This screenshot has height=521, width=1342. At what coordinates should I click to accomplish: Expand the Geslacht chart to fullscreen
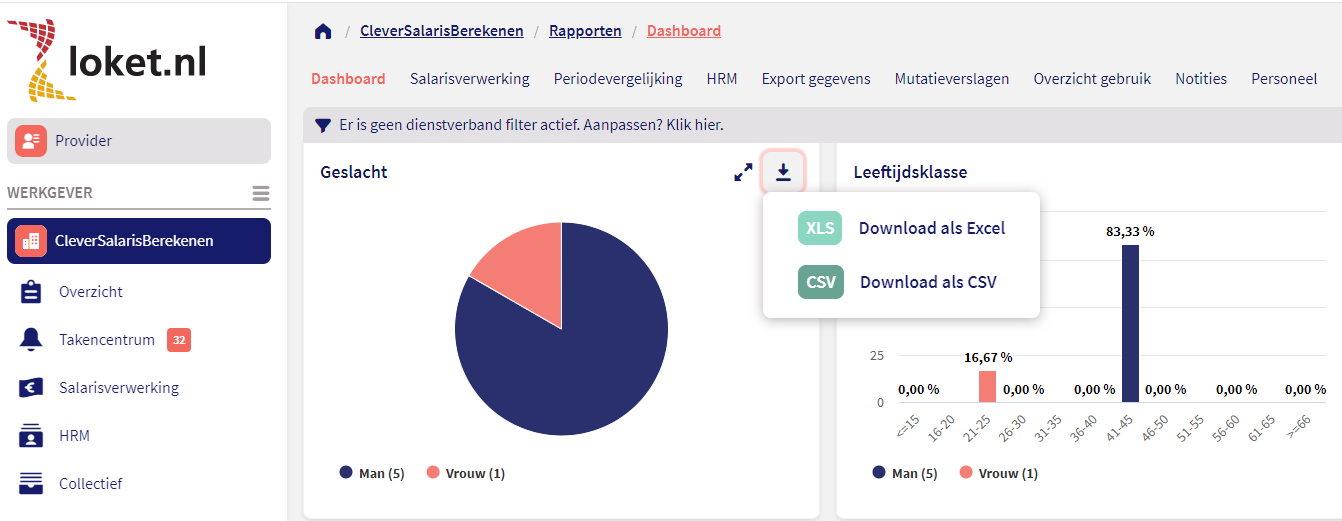[743, 173]
